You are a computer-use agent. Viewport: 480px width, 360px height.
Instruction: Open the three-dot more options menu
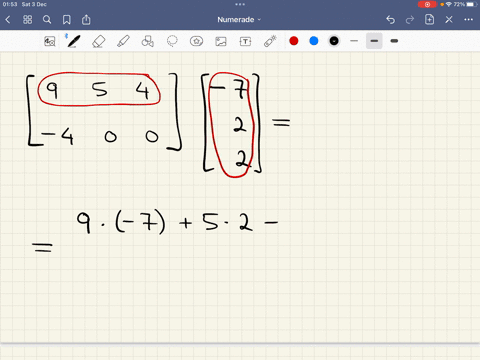point(468,20)
